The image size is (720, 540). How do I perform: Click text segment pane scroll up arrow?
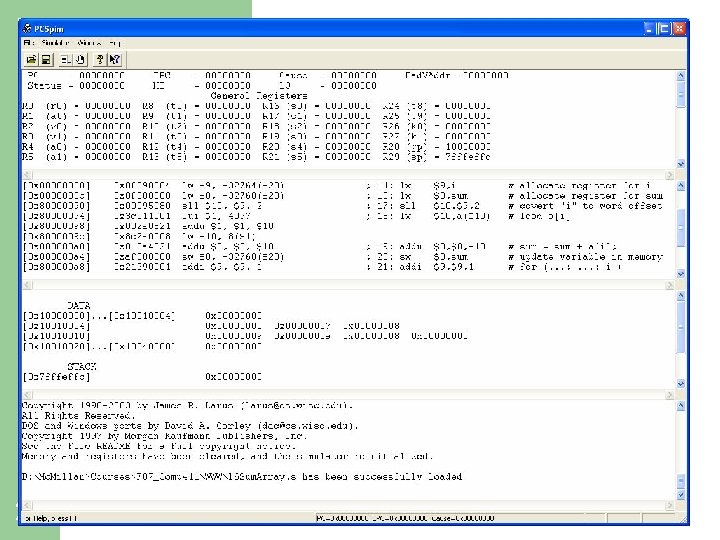pos(681,186)
